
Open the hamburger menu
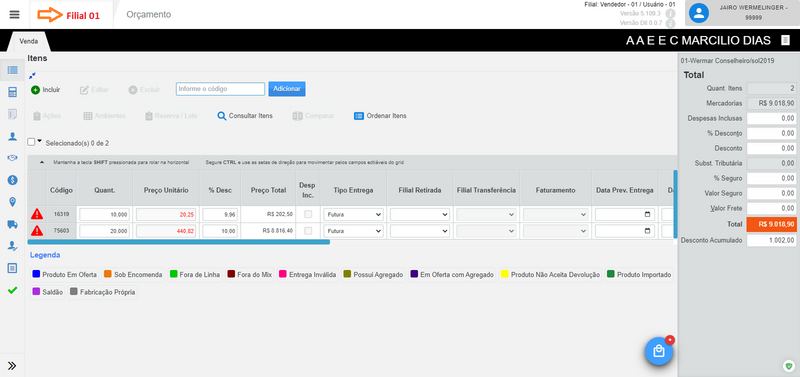point(14,14)
